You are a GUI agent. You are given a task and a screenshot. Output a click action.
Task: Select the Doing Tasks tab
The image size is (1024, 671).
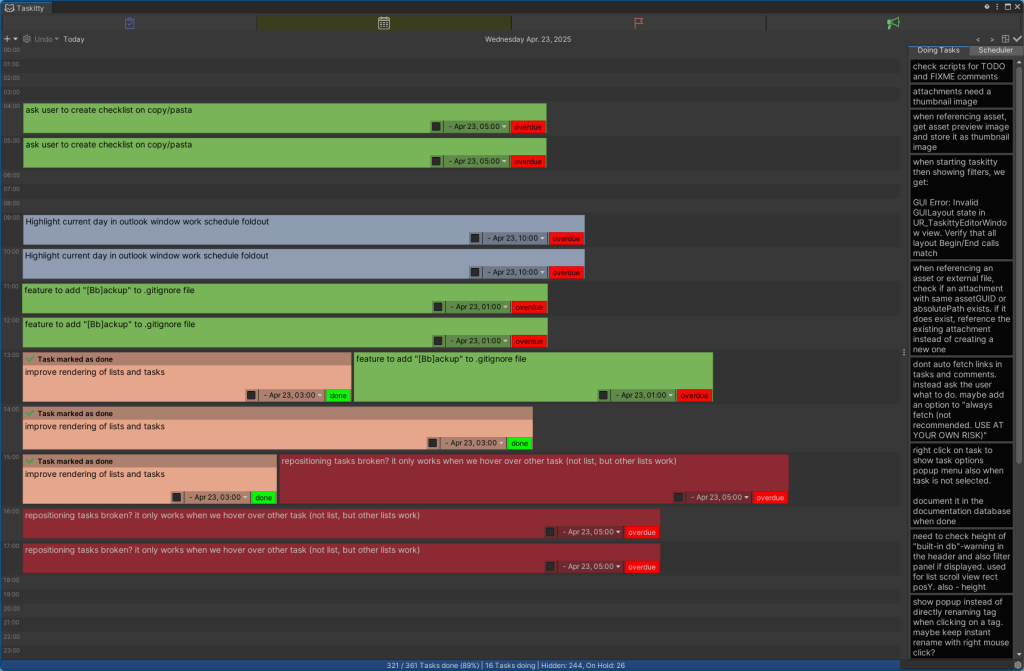point(938,50)
